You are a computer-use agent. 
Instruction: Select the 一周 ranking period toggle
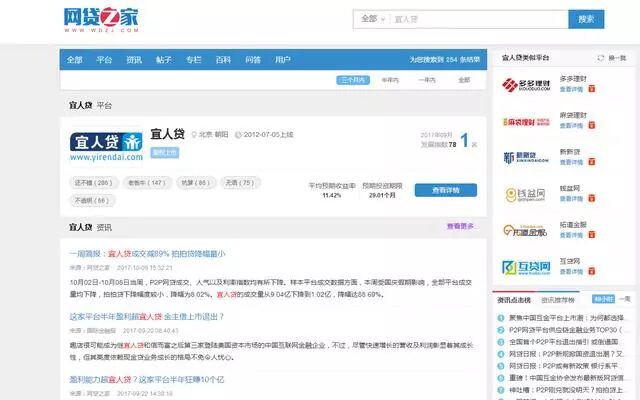[624, 299]
